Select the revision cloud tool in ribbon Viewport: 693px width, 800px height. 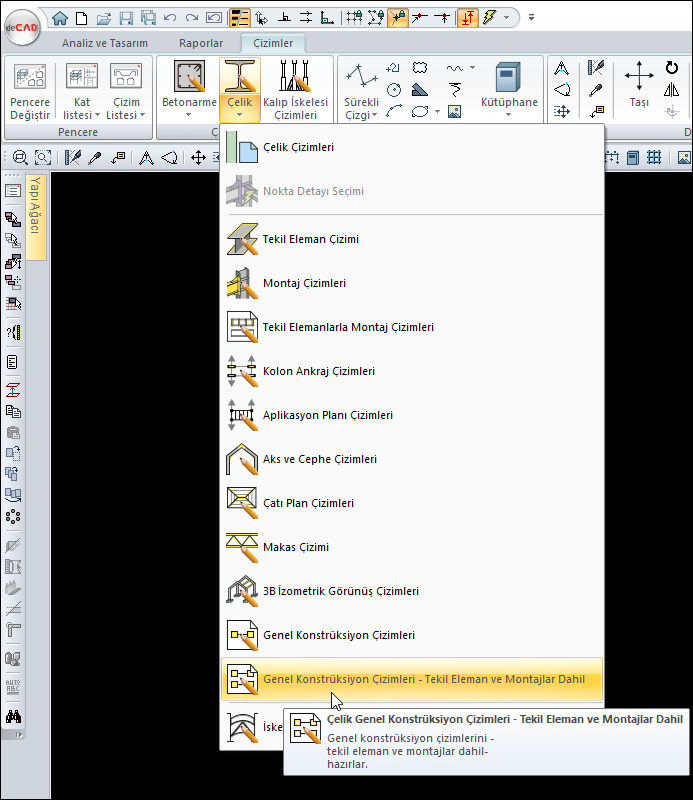coord(420,68)
